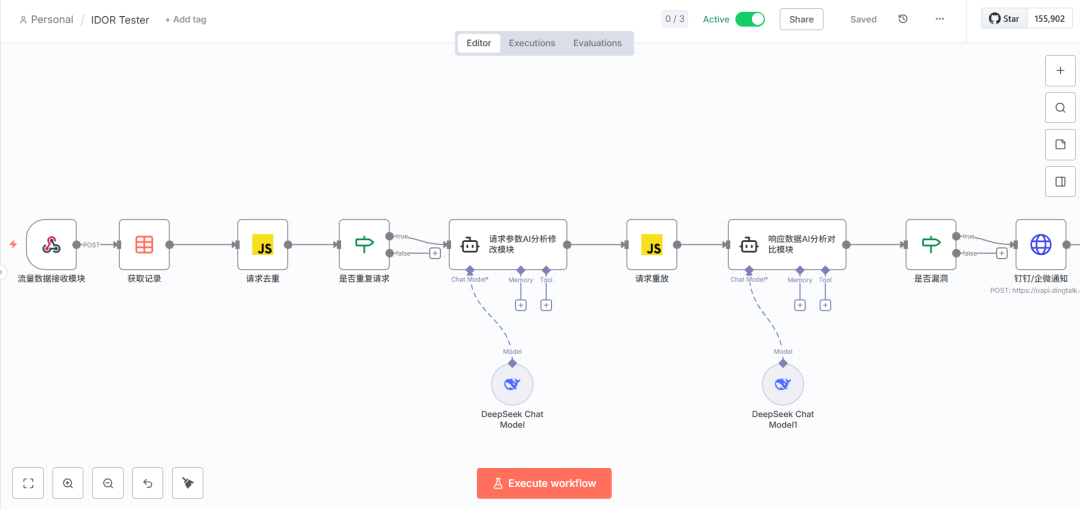The image size is (1080, 510).
Task: Click the zoom to fit canvas button
Action: (28, 483)
